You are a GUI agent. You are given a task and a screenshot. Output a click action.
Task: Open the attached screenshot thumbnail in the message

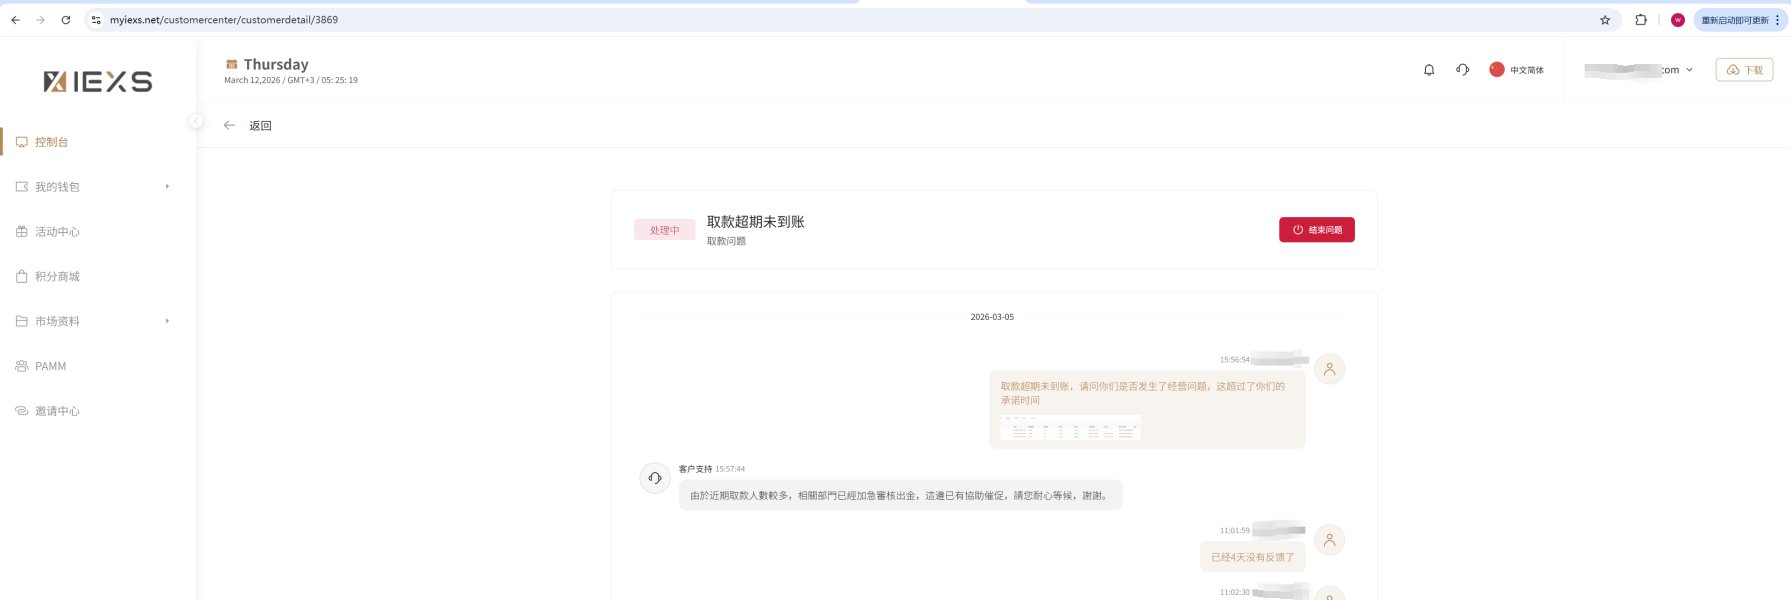tap(1070, 428)
